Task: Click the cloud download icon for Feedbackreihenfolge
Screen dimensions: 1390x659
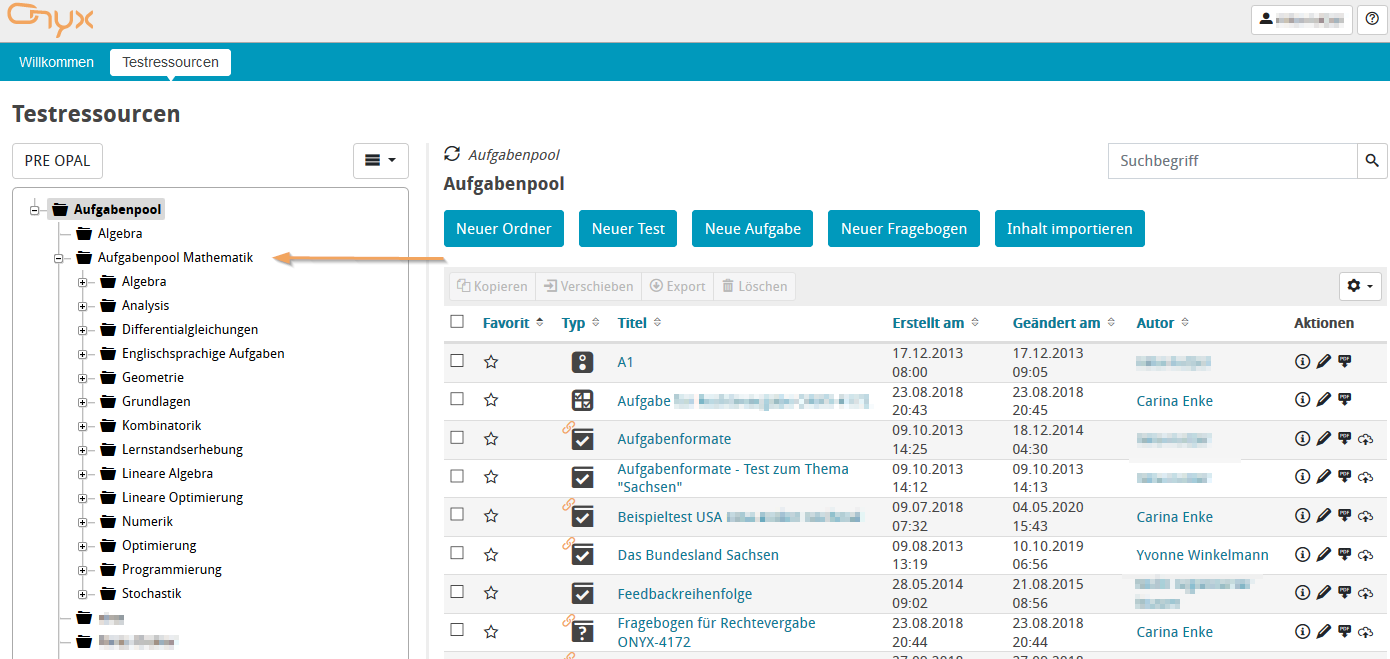Action: [x=1367, y=593]
